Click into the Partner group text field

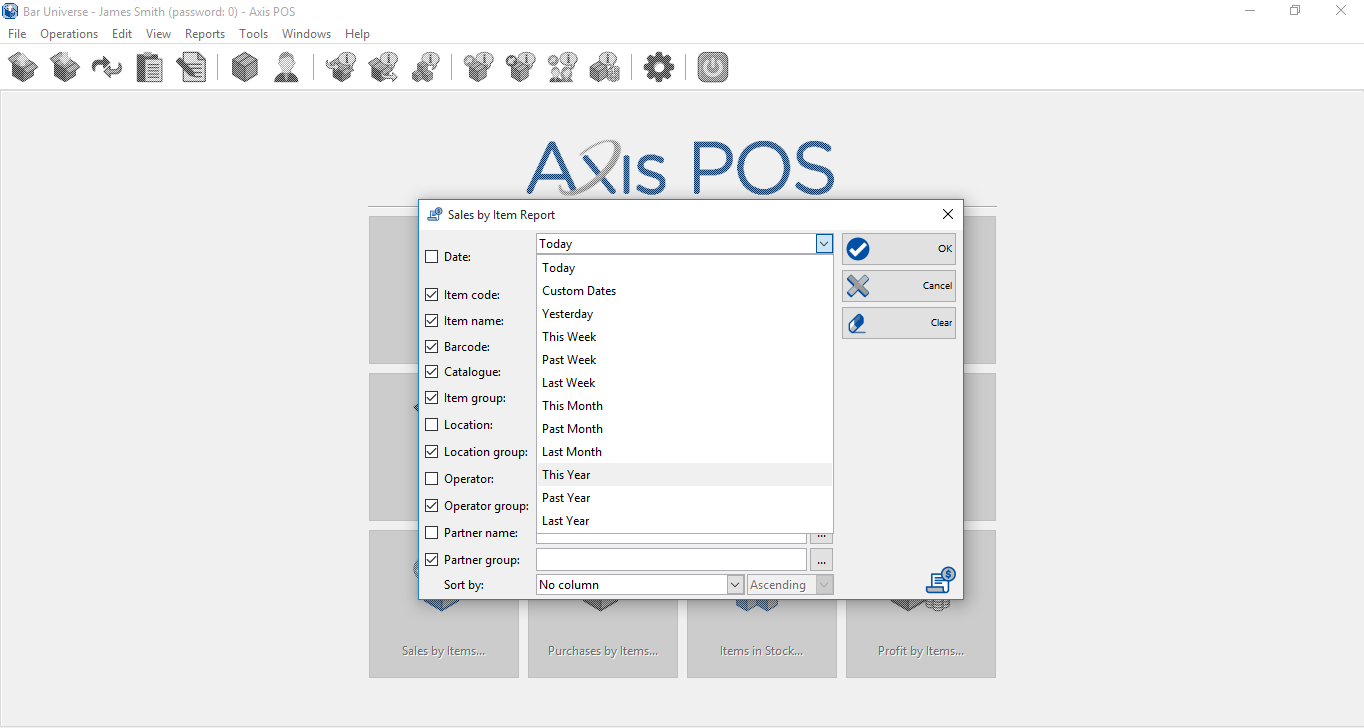pyautogui.click(x=671, y=560)
